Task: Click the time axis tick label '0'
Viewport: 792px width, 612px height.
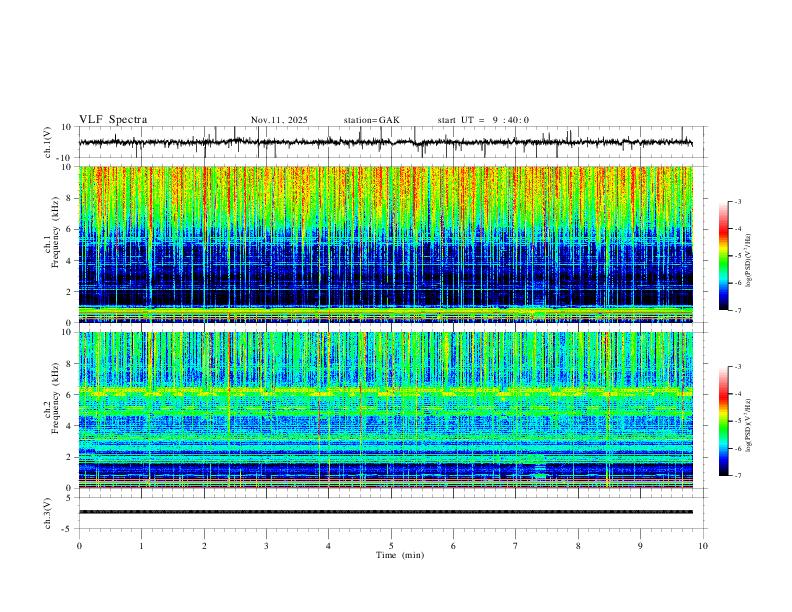Action: tap(79, 546)
